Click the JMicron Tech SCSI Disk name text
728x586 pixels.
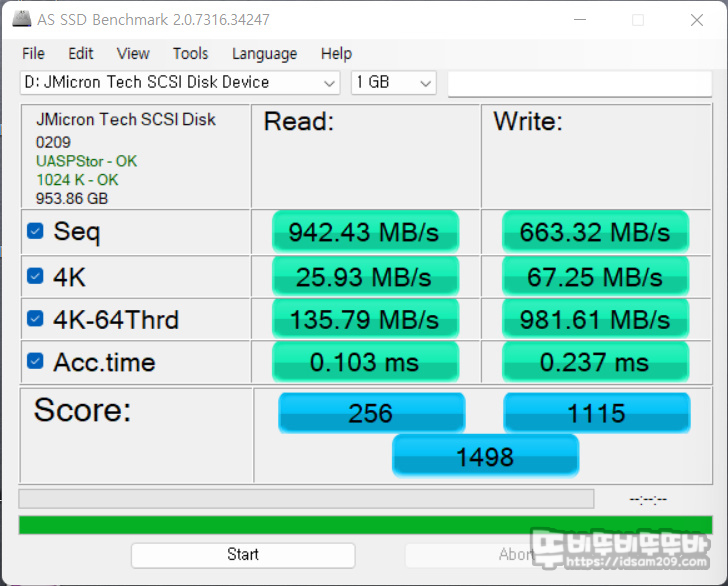(x=126, y=119)
